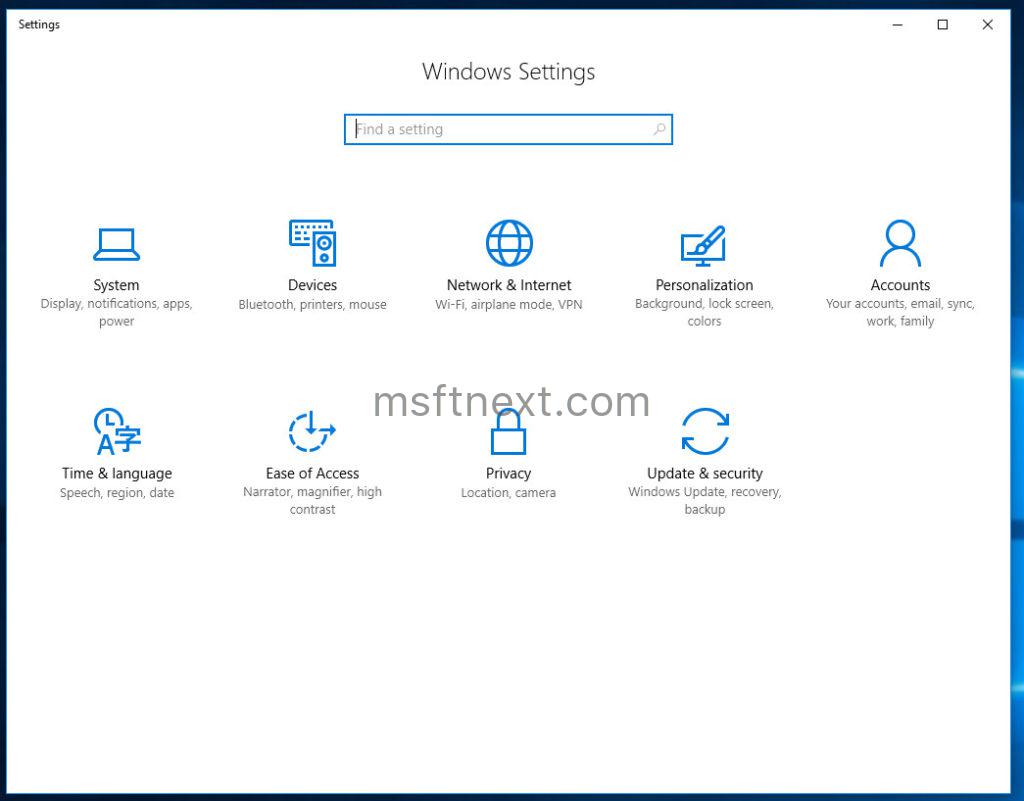Open the System laptop icon
This screenshot has width=1024, height=801.
pyautogui.click(x=116, y=244)
